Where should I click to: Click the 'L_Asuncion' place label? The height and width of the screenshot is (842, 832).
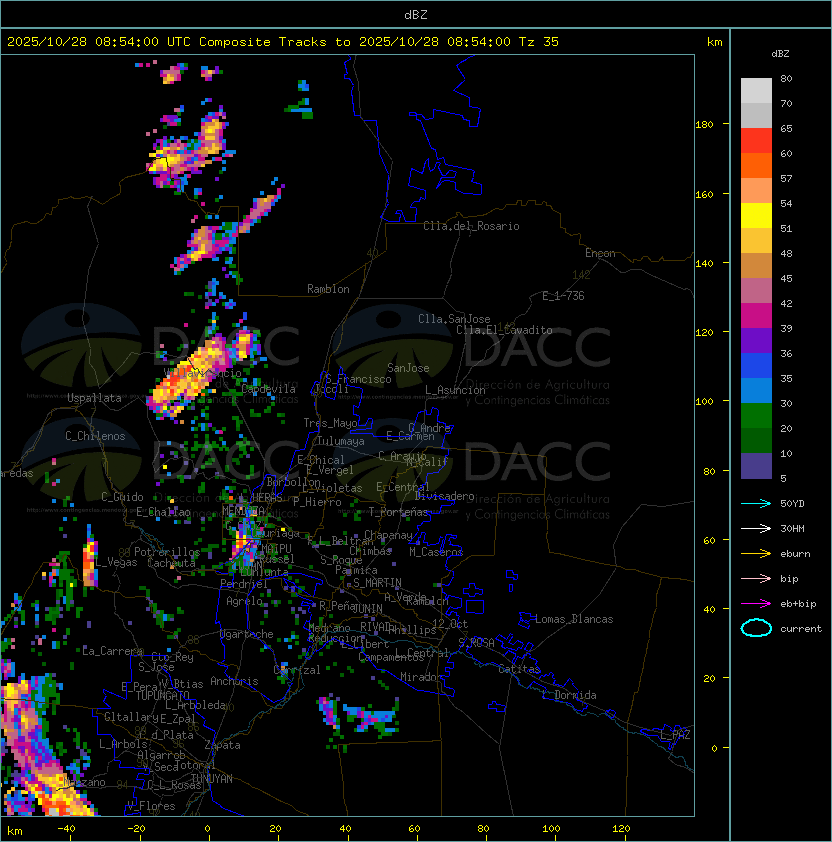455,390
